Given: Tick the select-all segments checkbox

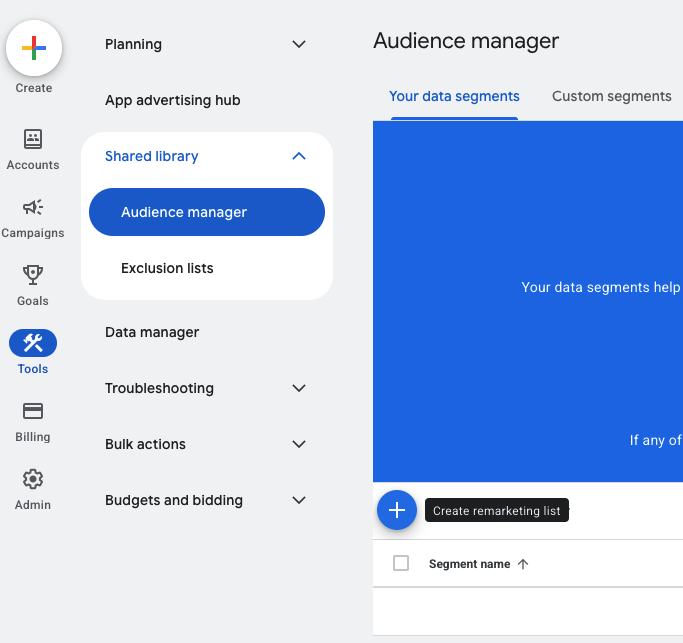Looking at the screenshot, I should click(401, 563).
